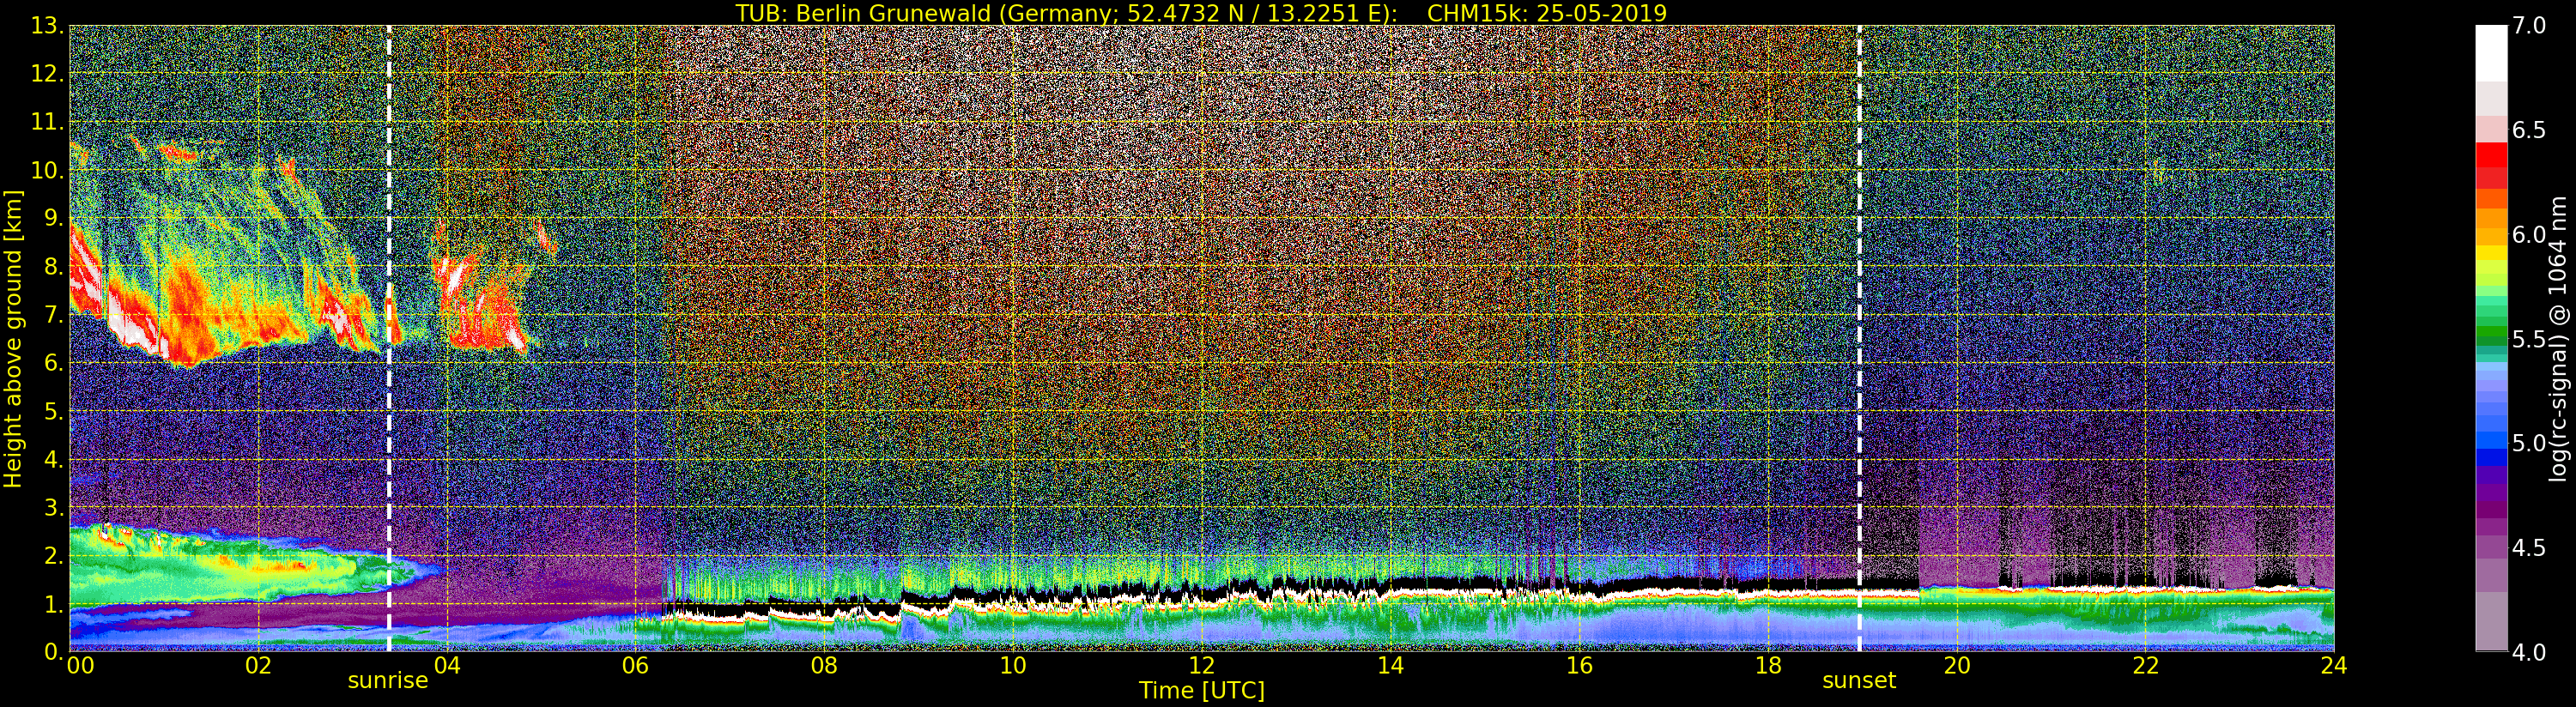Click the colorbar value '6.0'

[2529, 234]
